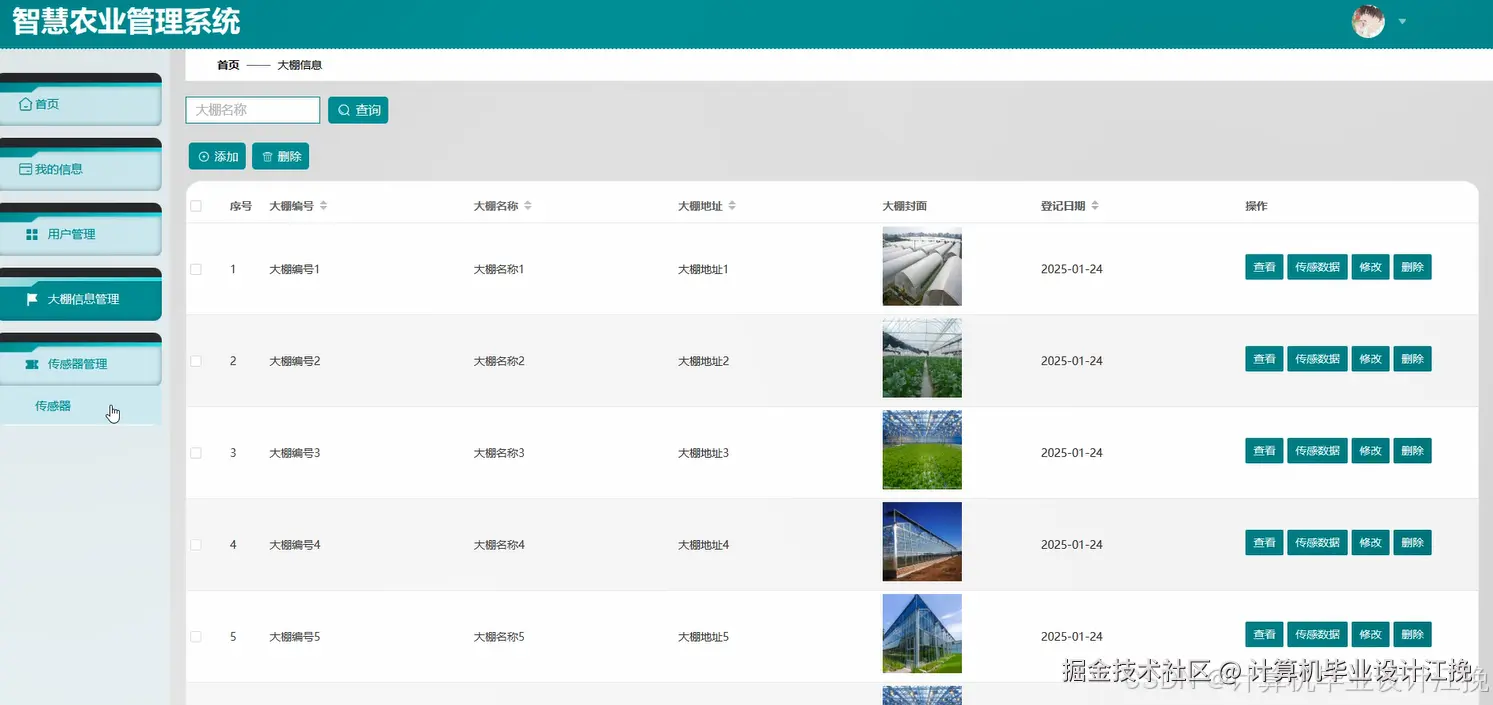The width and height of the screenshot is (1493, 705).
Task: Click 首页 breadcrumb link
Action: 228,65
